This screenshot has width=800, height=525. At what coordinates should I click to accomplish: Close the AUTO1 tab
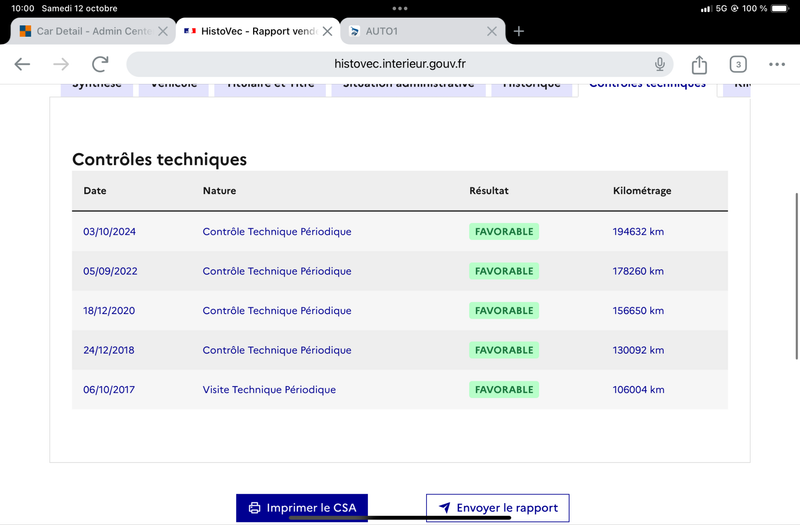492,31
